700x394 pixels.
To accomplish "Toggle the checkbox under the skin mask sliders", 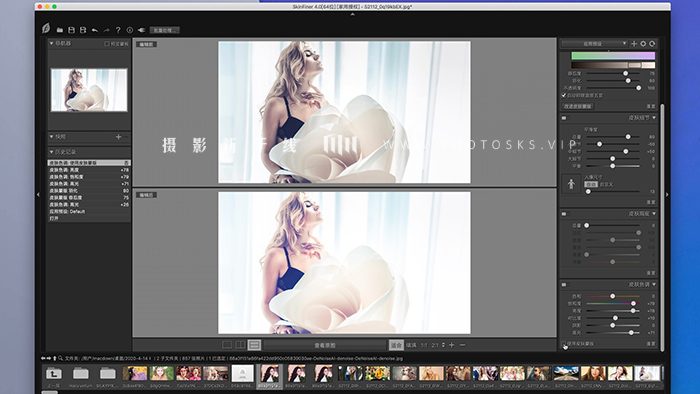I will (564, 95).
